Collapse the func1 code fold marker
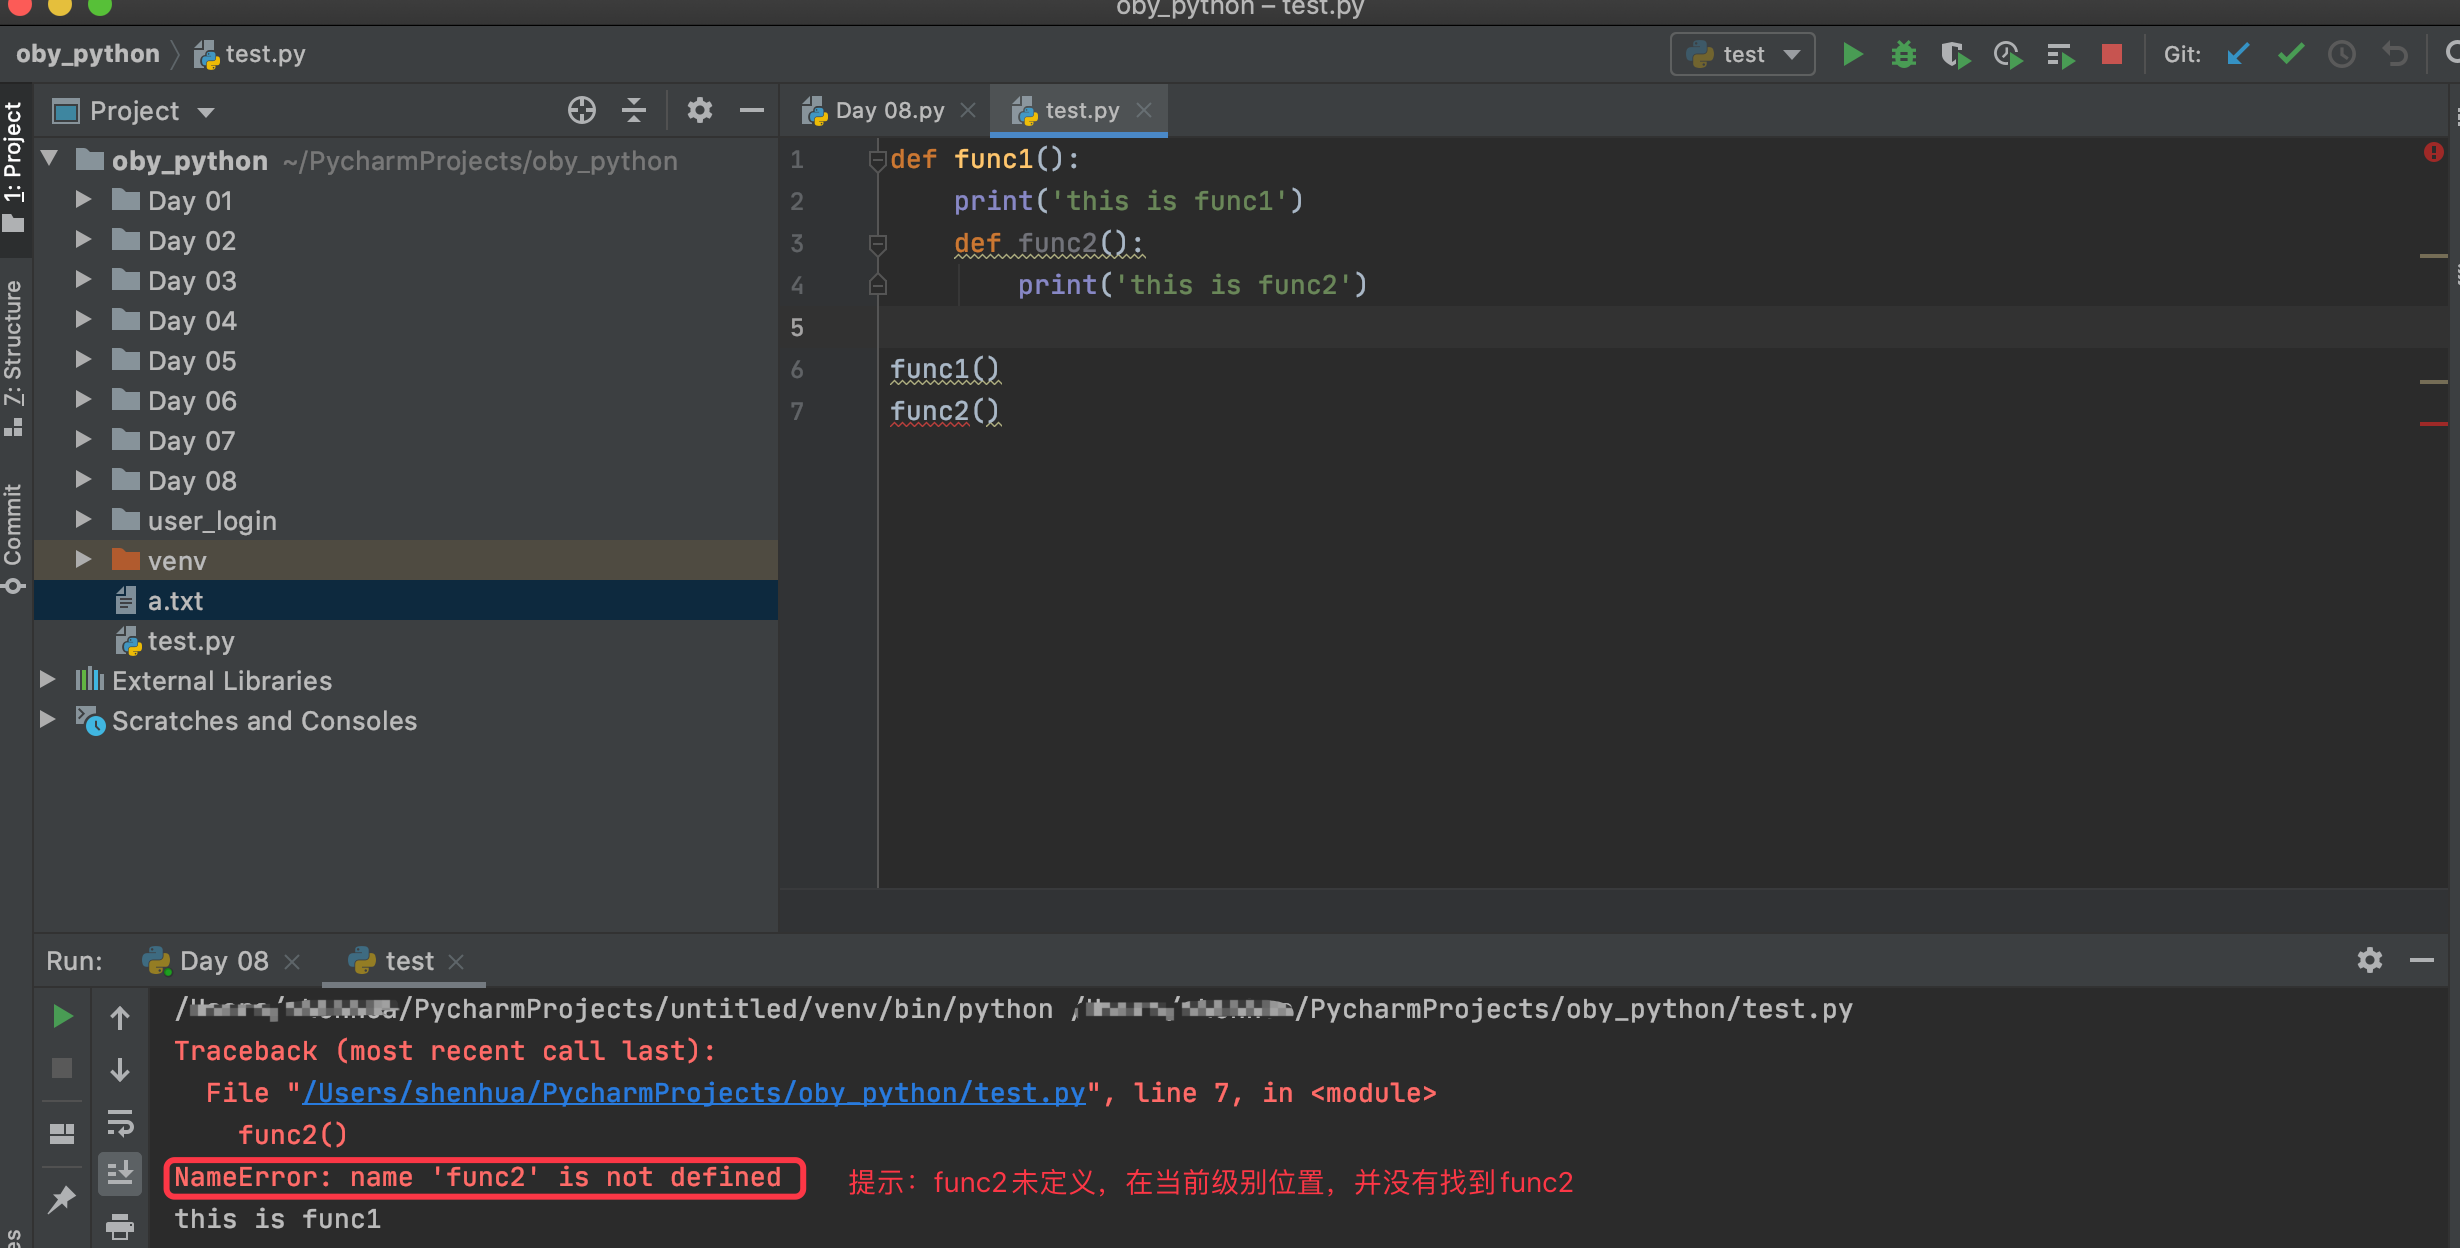The image size is (2460, 1248). (877, 160)
